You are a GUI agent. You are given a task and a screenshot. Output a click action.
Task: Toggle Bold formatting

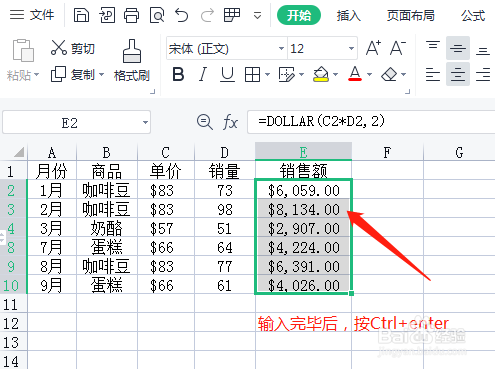178,74
